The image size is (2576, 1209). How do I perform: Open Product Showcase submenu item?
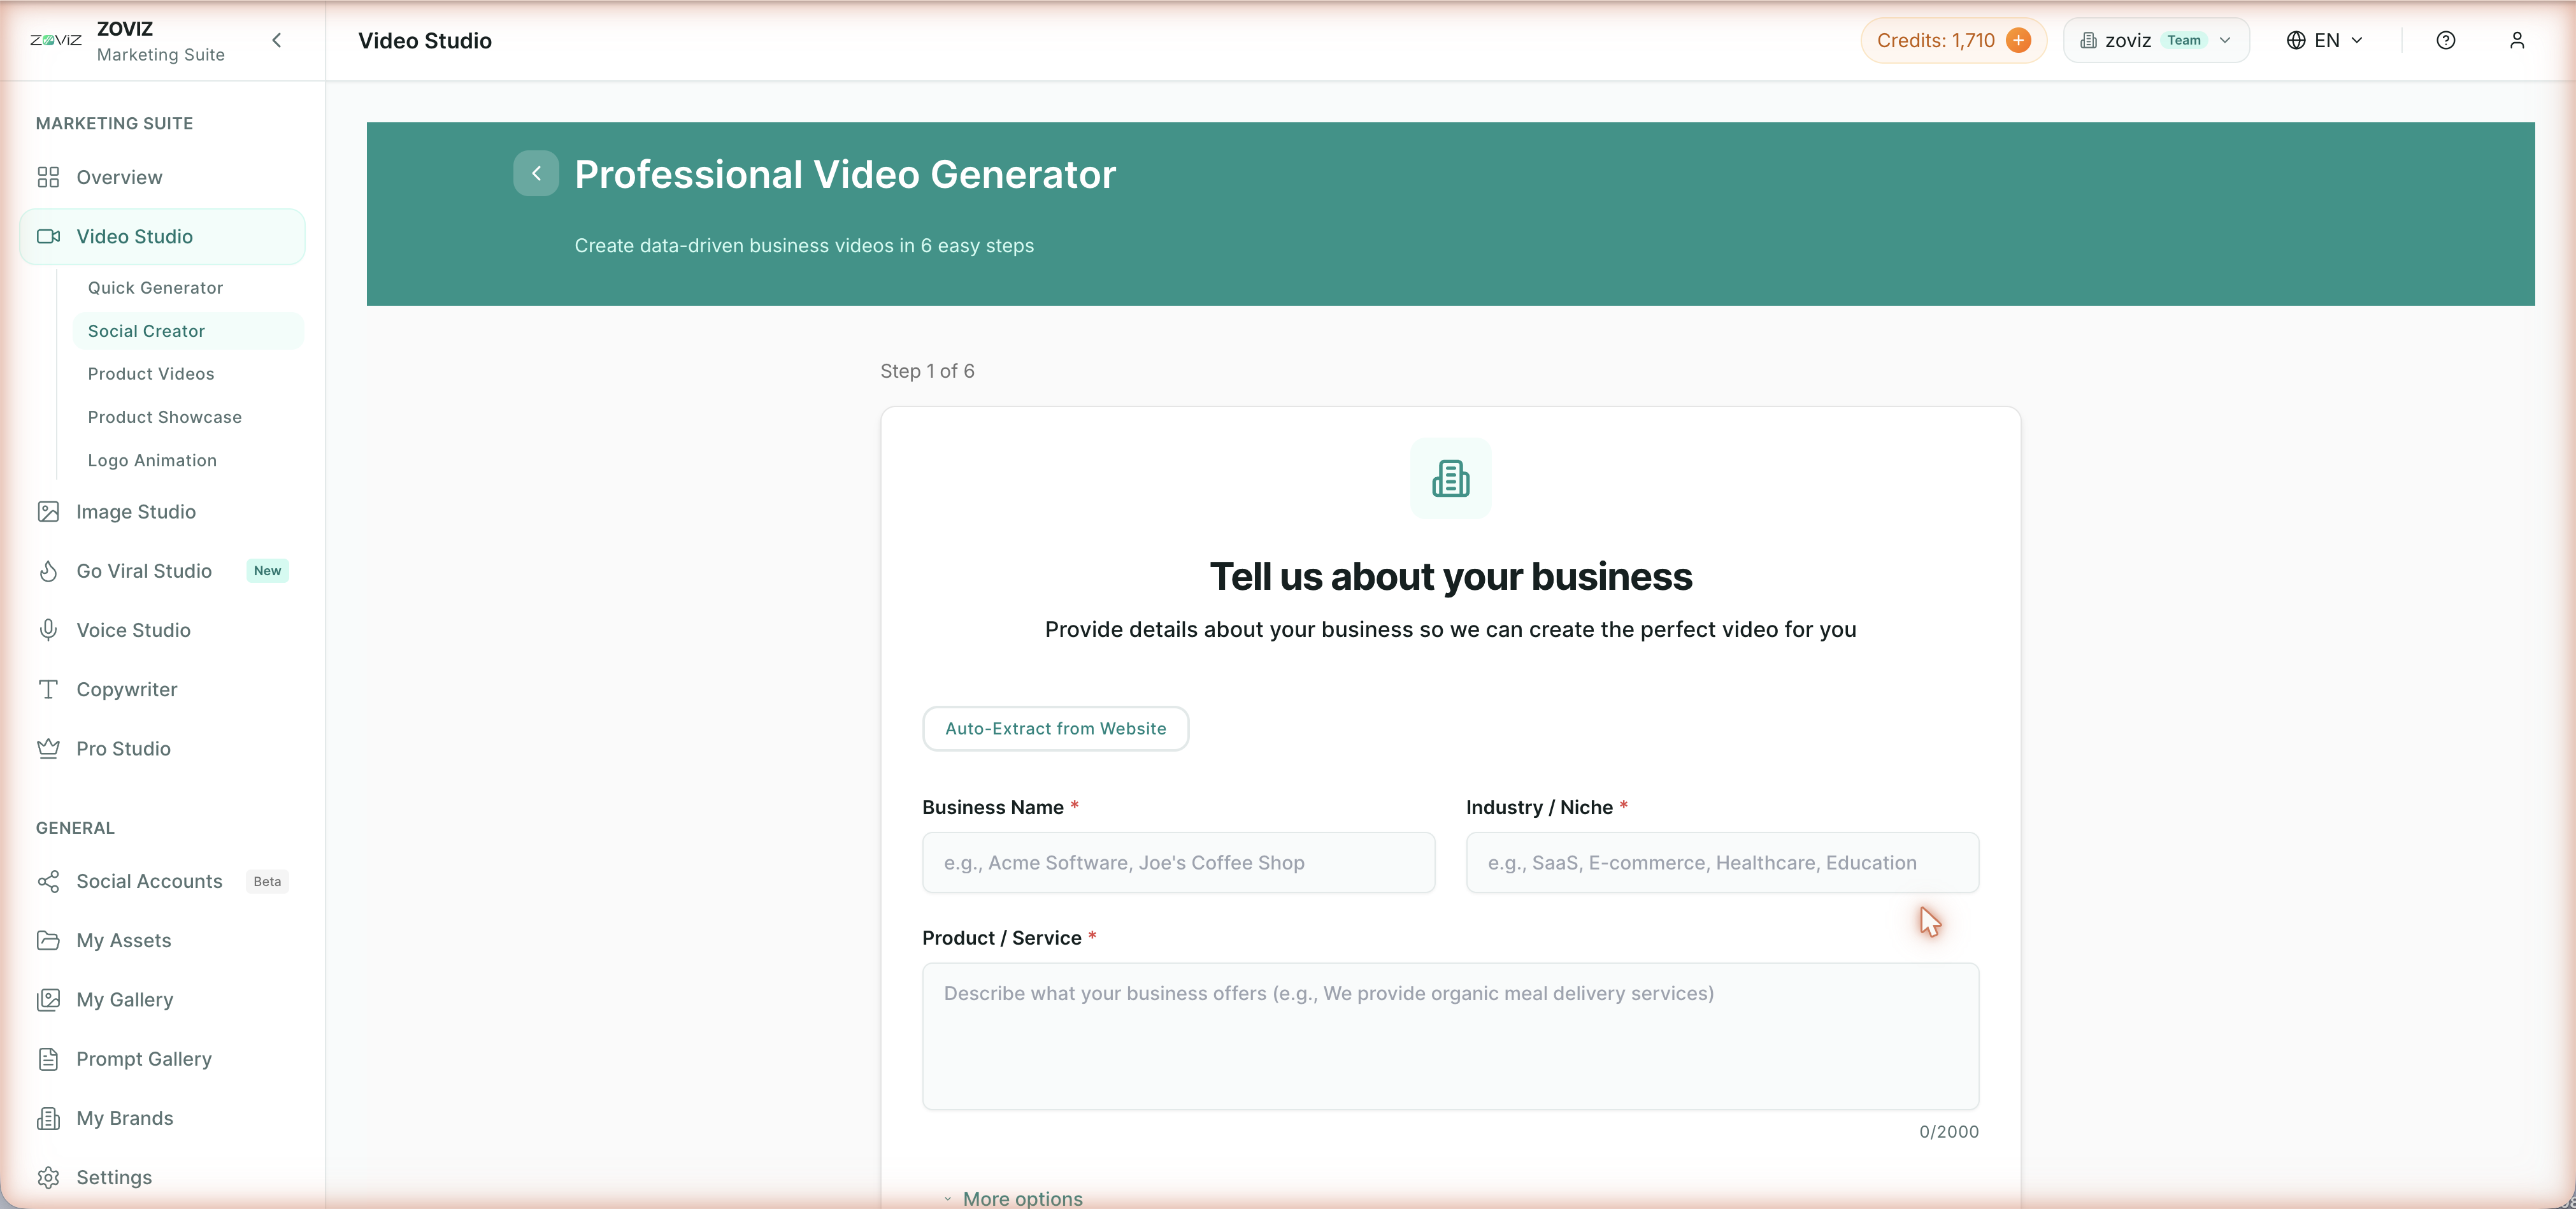187,417
